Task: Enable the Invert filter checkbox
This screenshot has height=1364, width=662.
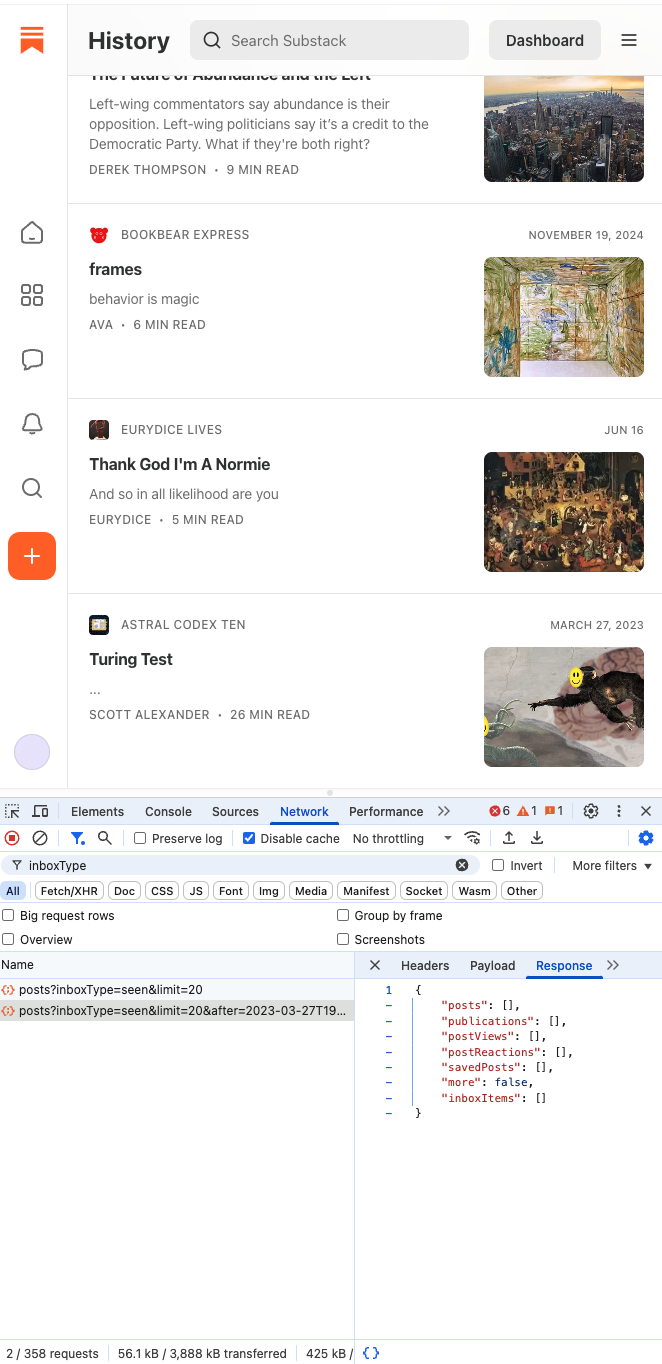Action: pos(498,865)
